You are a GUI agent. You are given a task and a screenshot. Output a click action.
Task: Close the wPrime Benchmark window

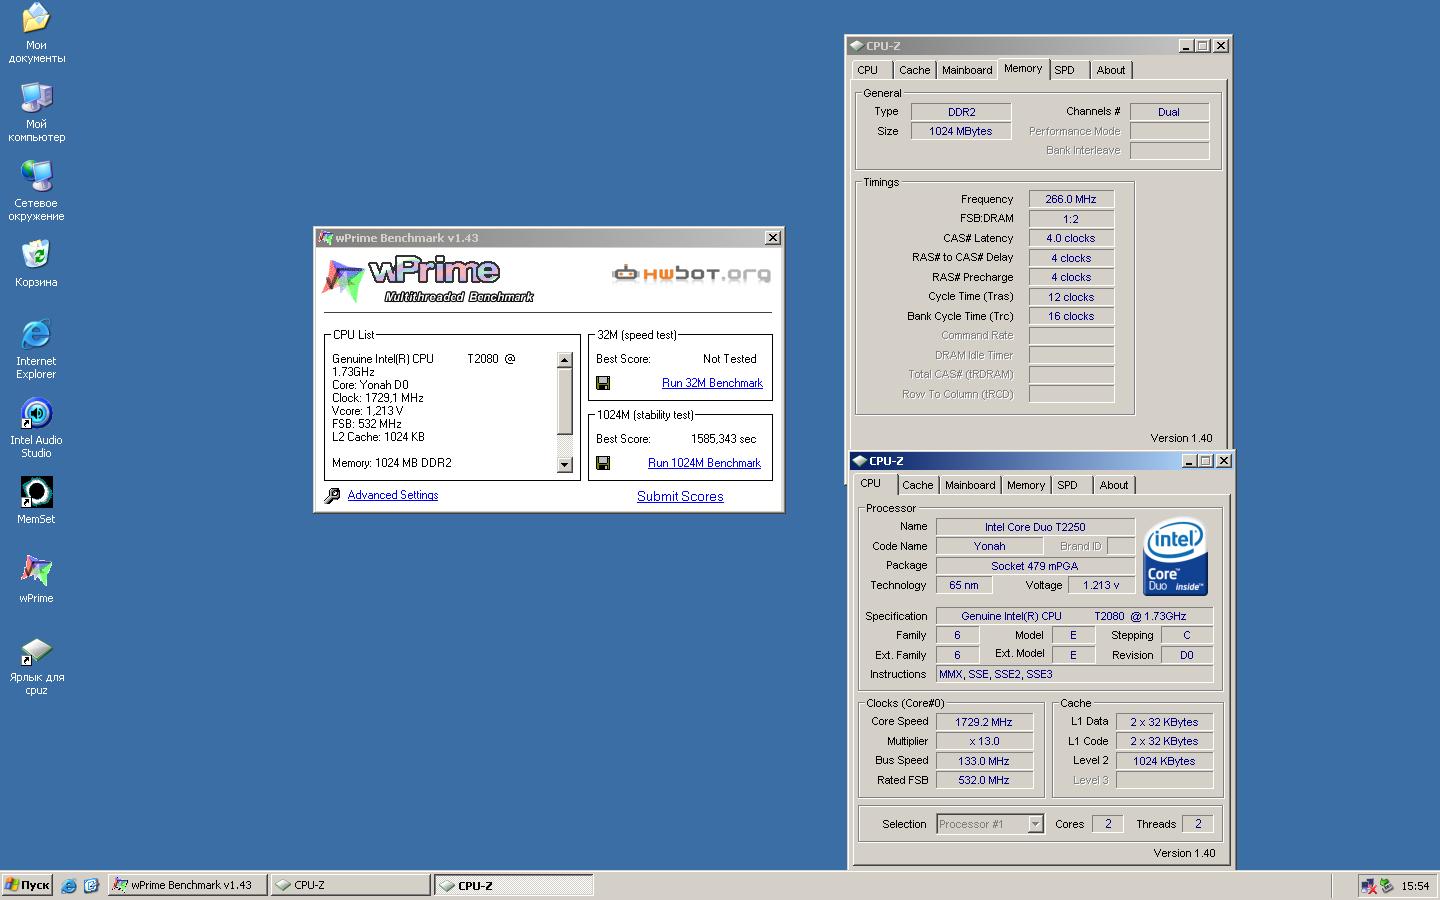point(773,238)
